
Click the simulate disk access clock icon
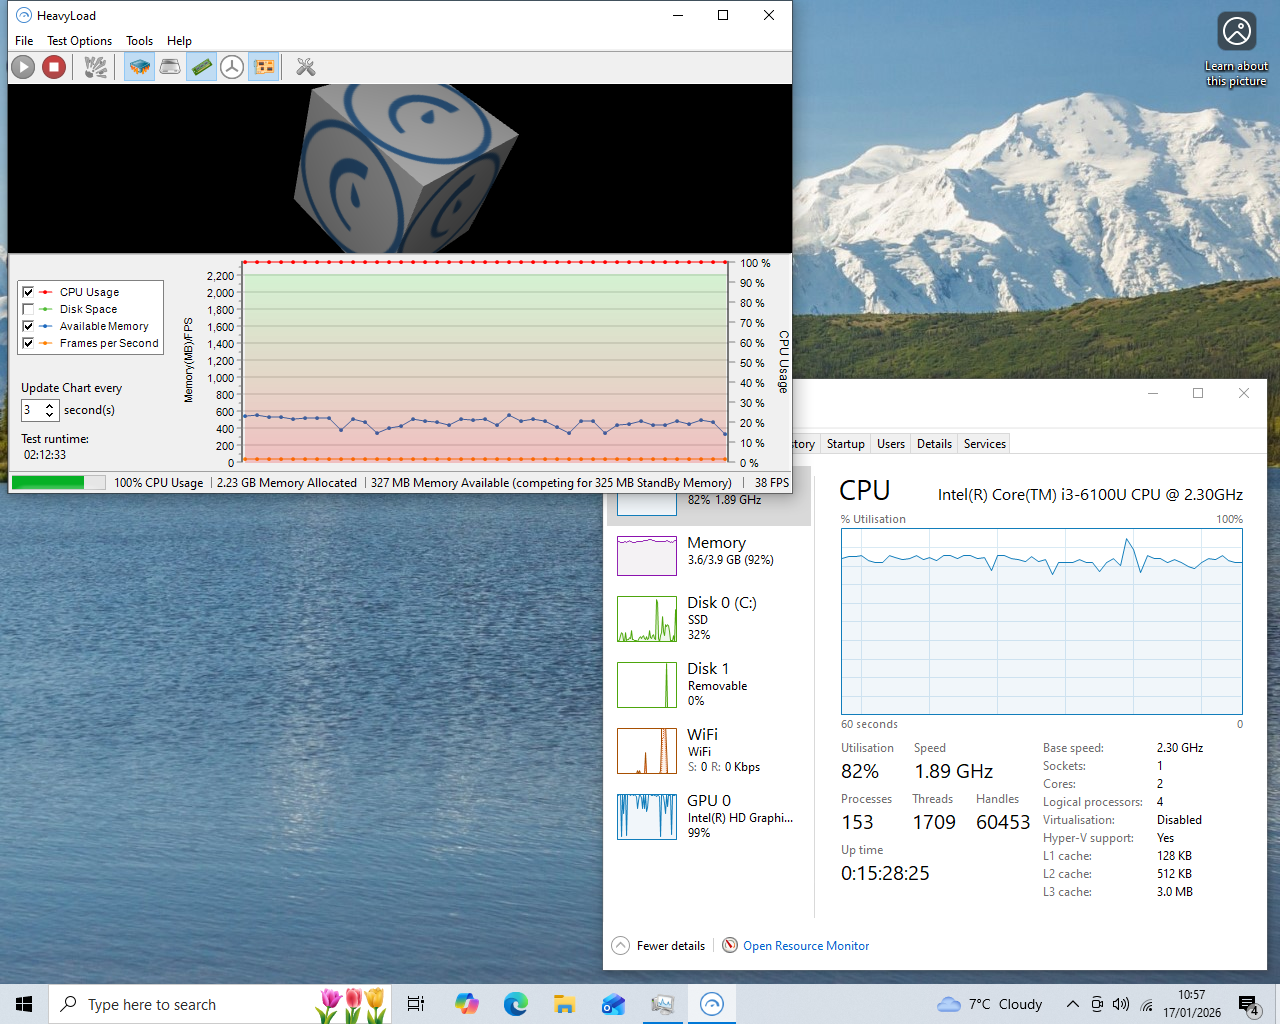tap(233, 67)
